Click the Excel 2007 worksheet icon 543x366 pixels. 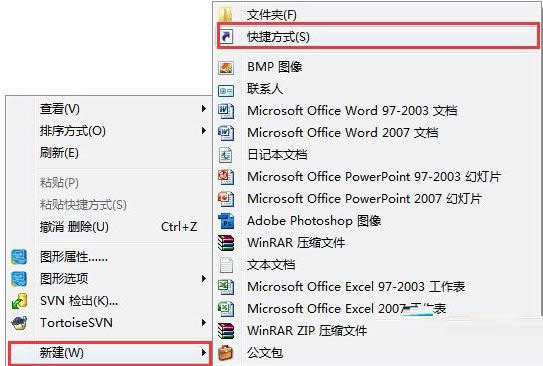coord(226,309)
